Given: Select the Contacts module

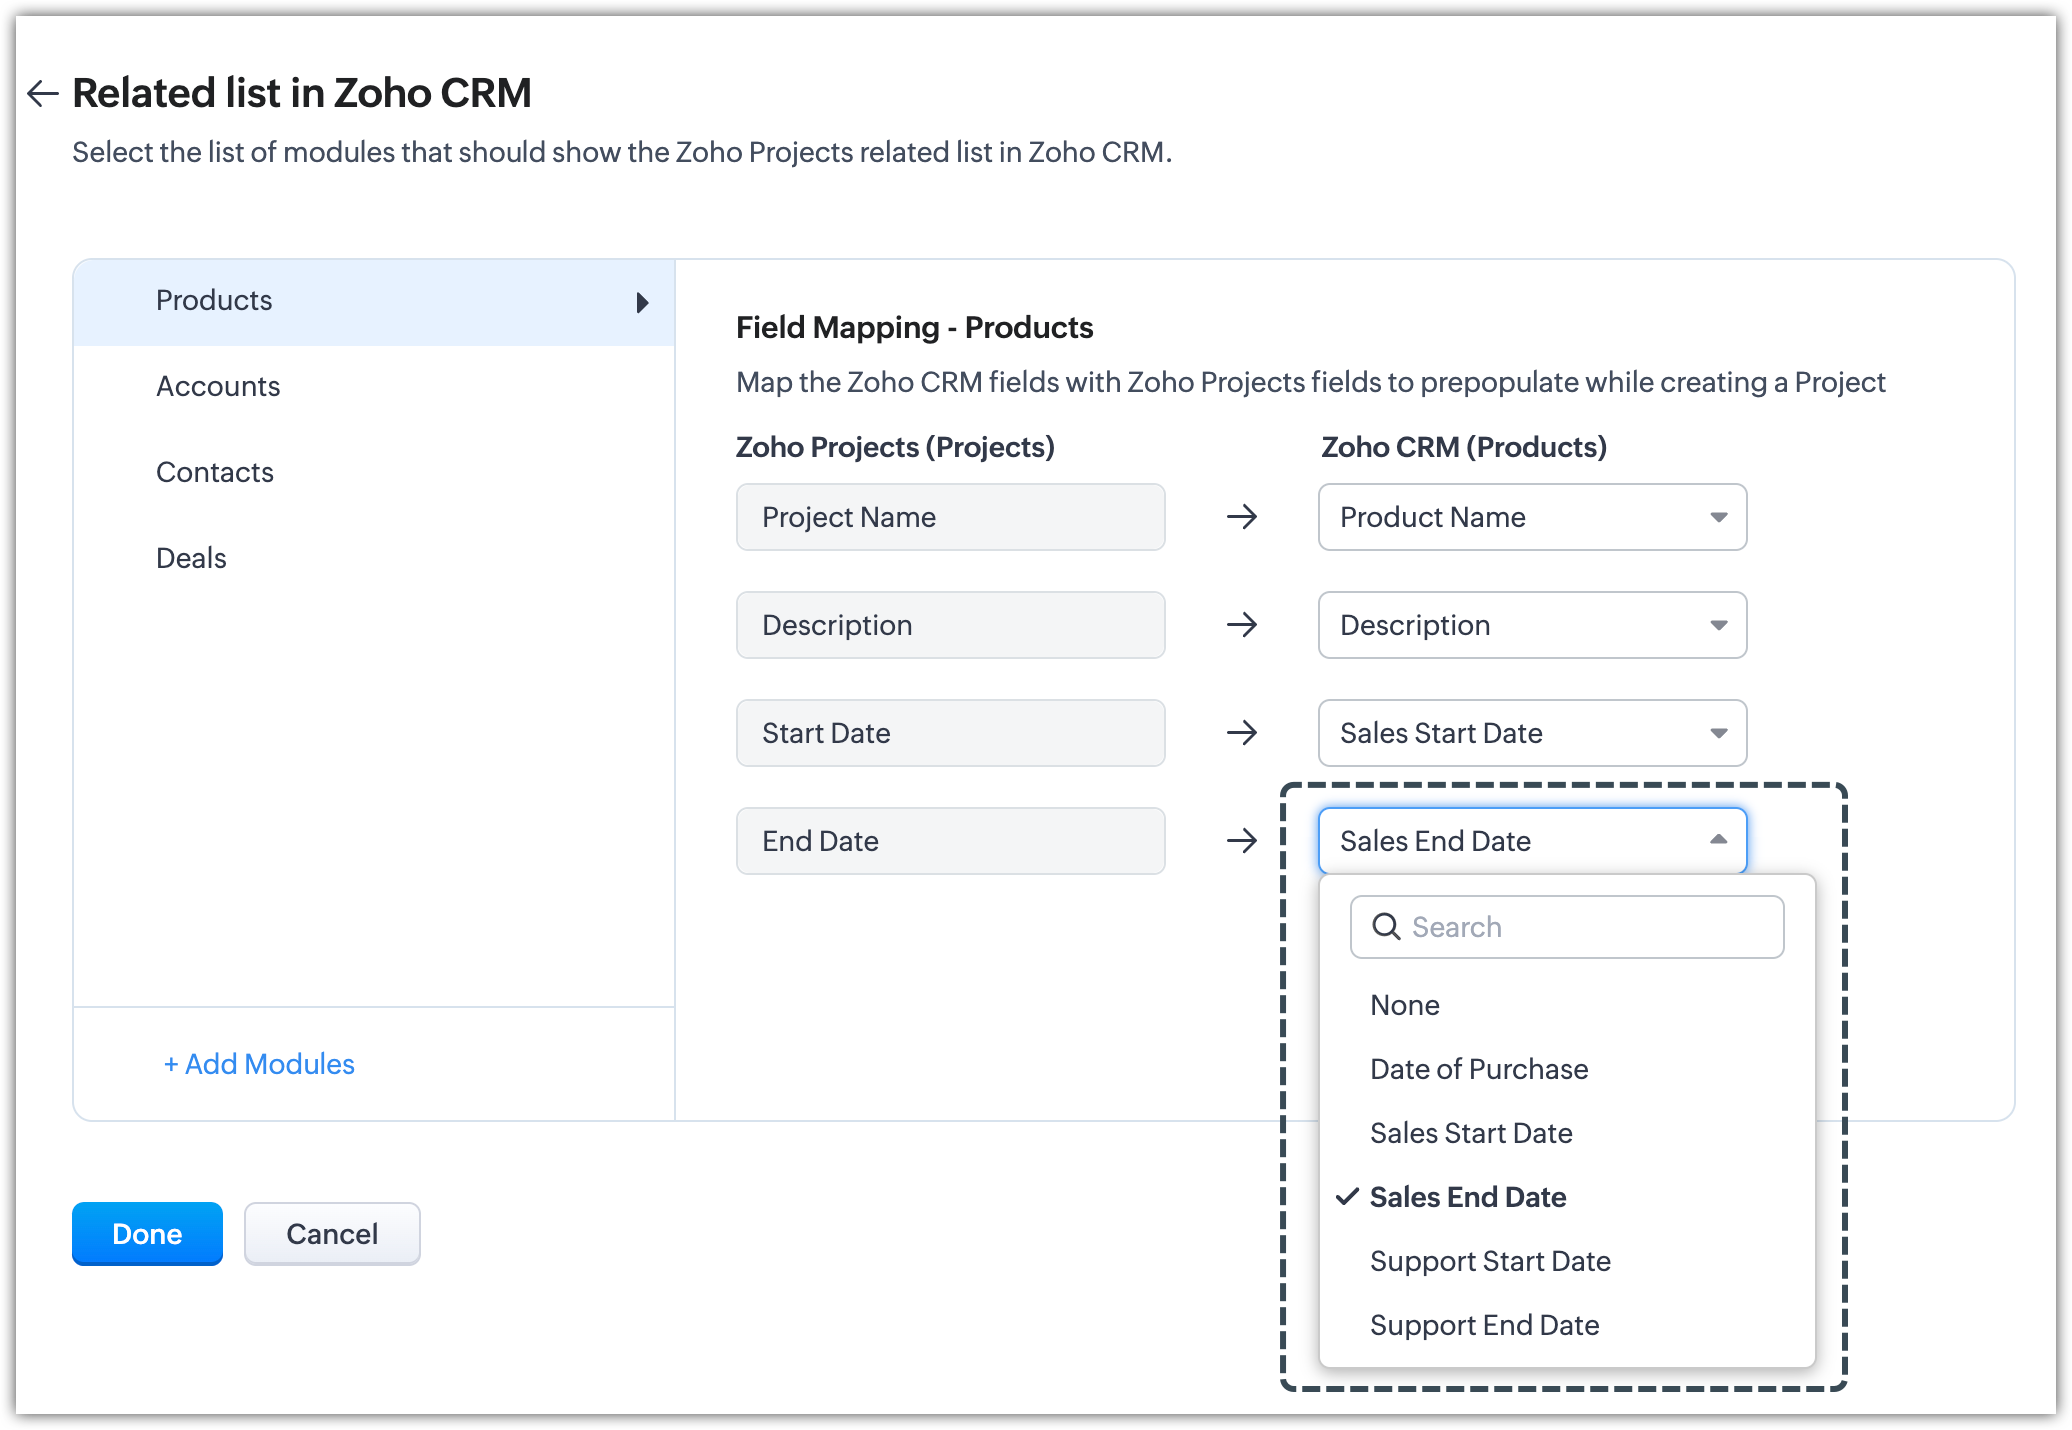Looking at the screenshot, I should click(x=215, y=473).
